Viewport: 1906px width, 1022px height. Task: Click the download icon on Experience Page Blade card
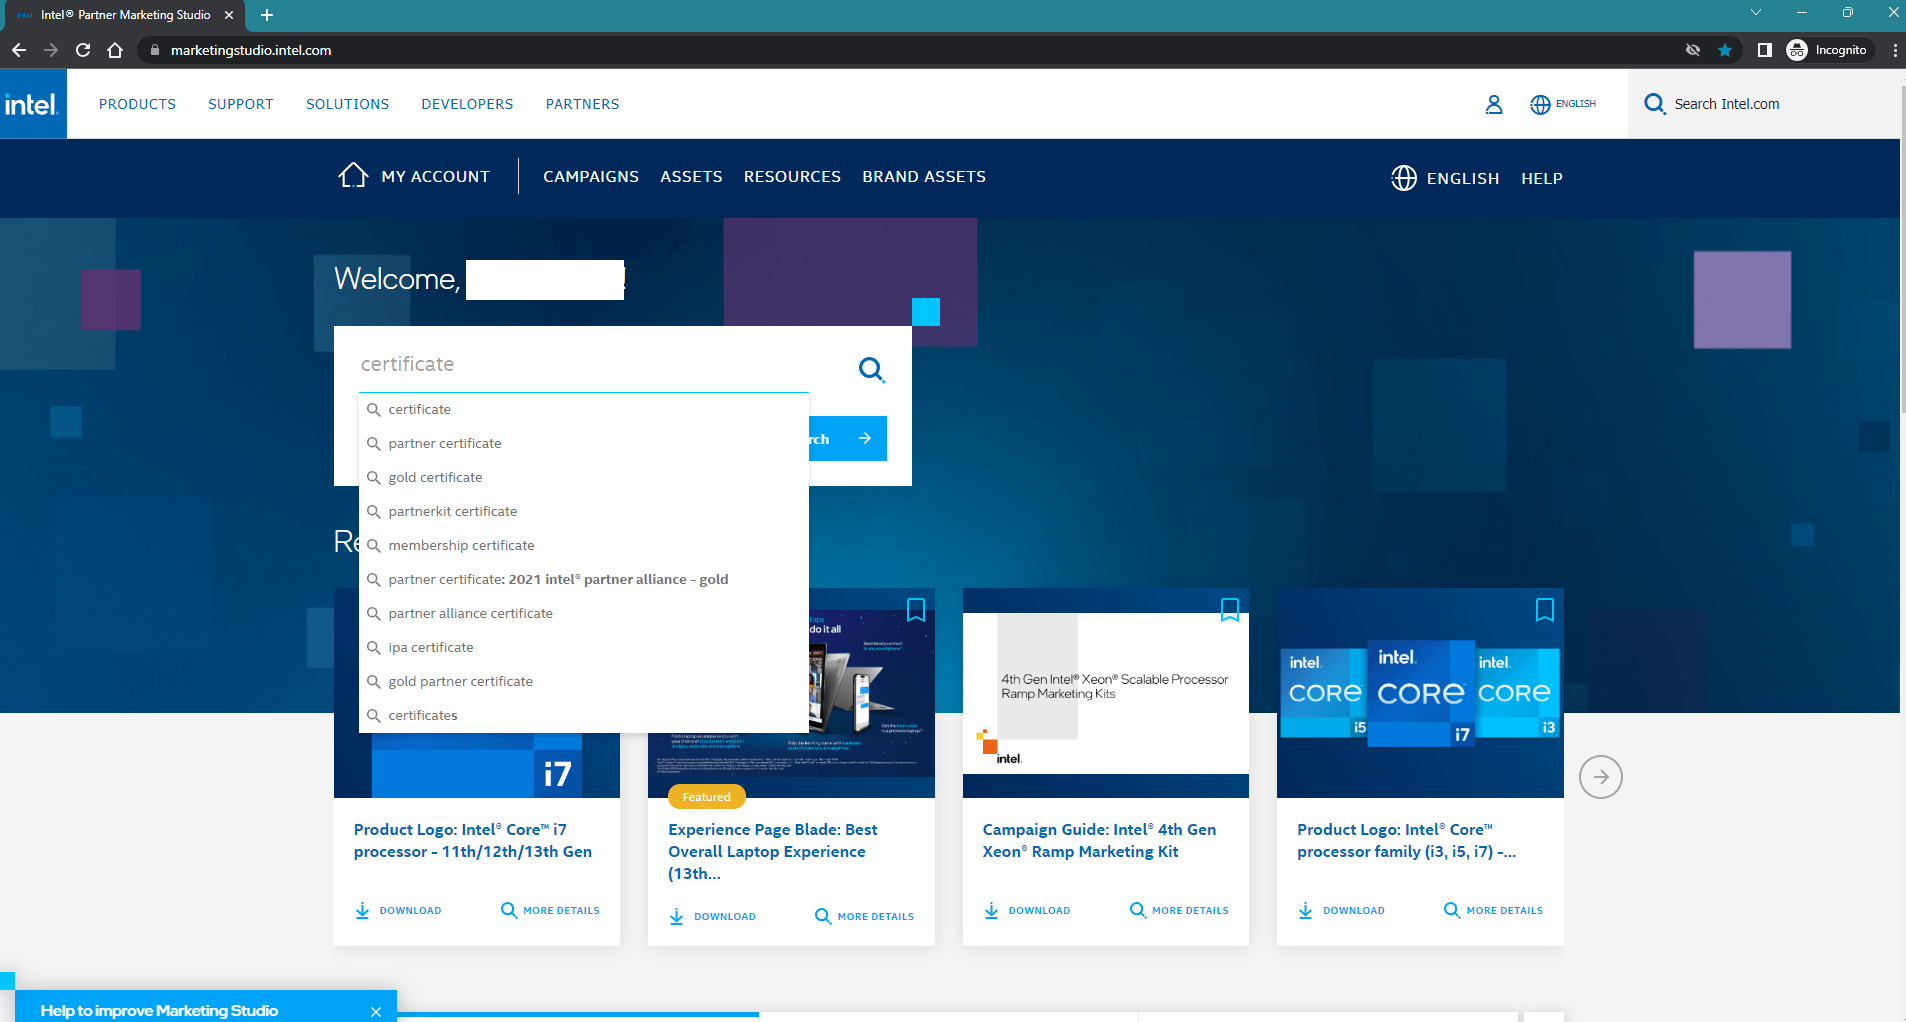coord(677,916)
